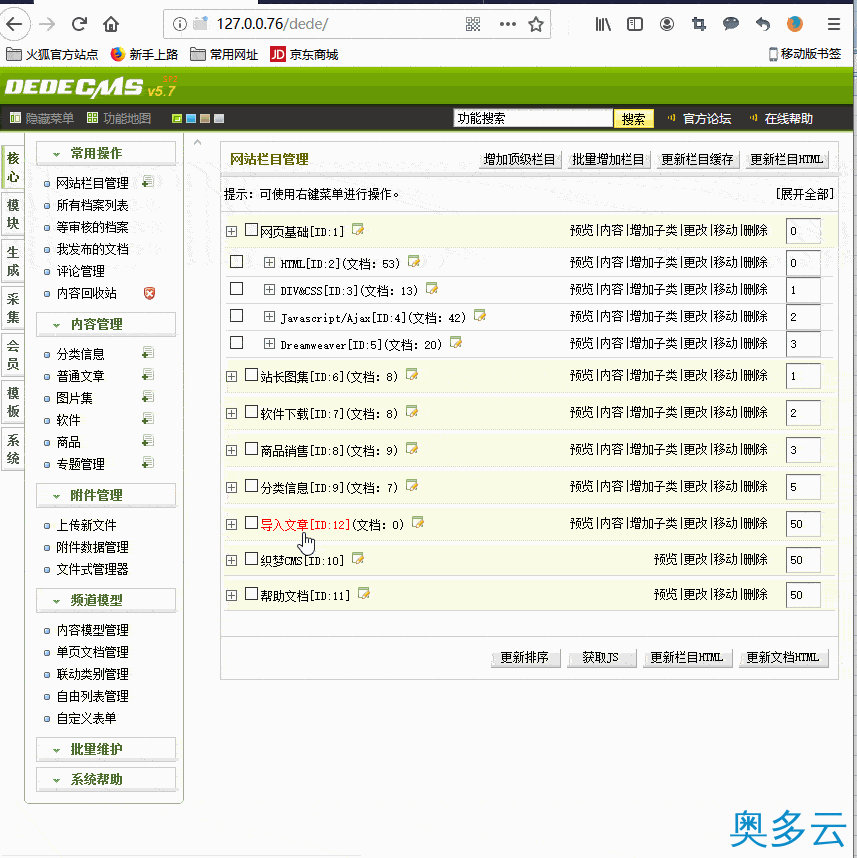857x858 pixels.
Task: Click edit icon beside HTML[ID:2]
Action: click(414, 261)
